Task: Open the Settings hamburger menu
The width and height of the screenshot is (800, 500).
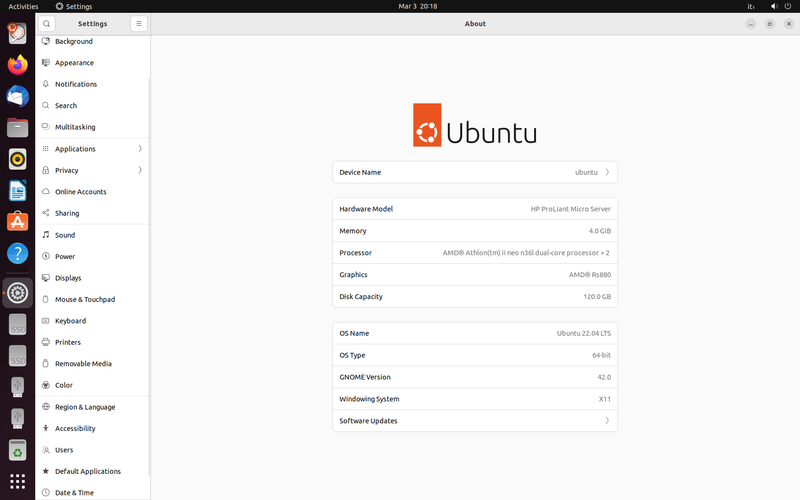Action: [x=139, y=23]
